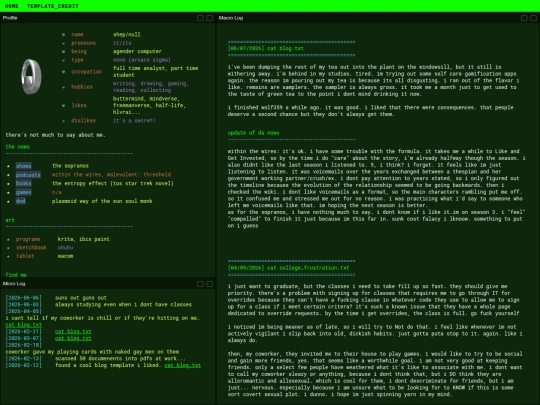Click the 'dislikes' field label
This screenshot has height=405, width=540.
point(83,121)
